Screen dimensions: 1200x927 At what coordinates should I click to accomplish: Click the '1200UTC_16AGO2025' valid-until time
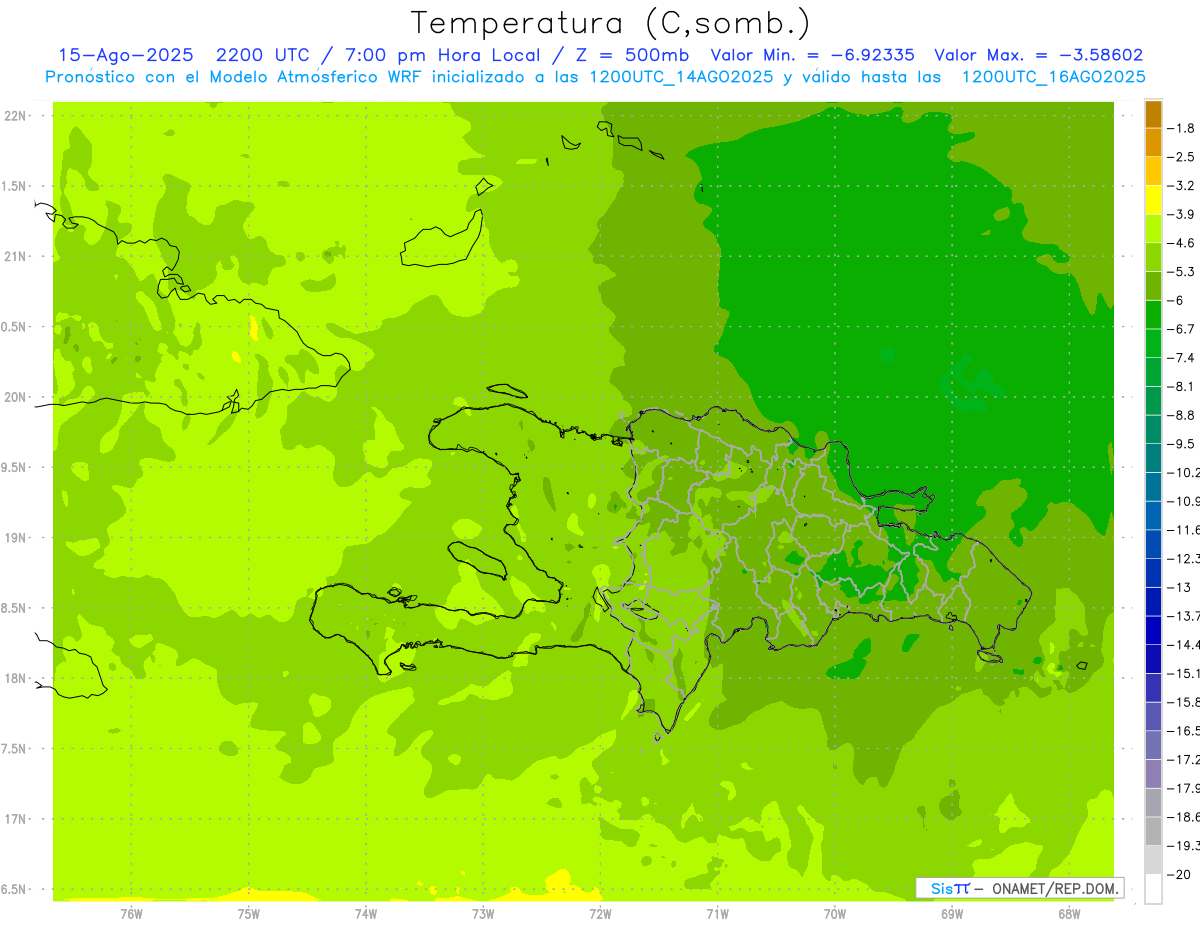[x=1053, y=77]
